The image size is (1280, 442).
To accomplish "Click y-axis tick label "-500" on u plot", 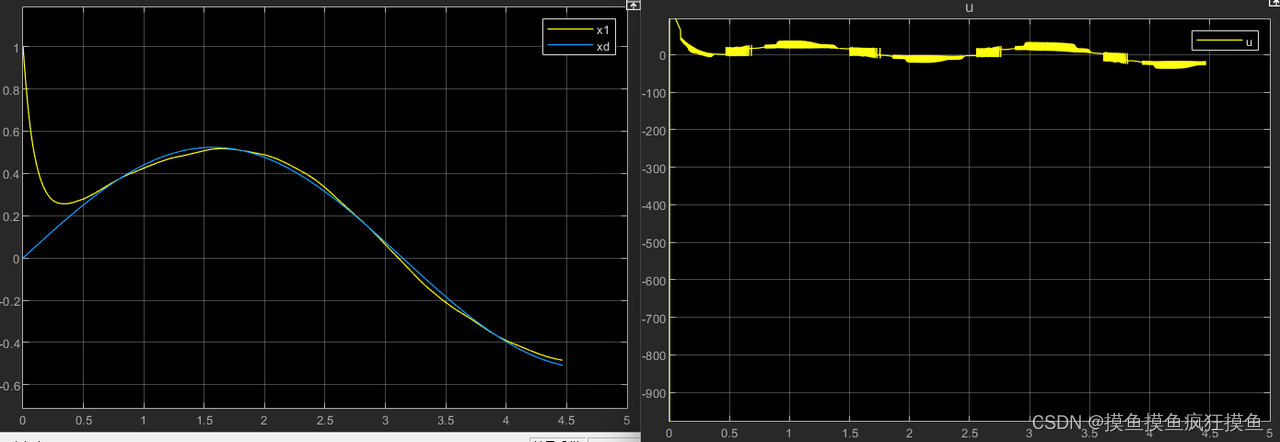I will pos(654,243).
